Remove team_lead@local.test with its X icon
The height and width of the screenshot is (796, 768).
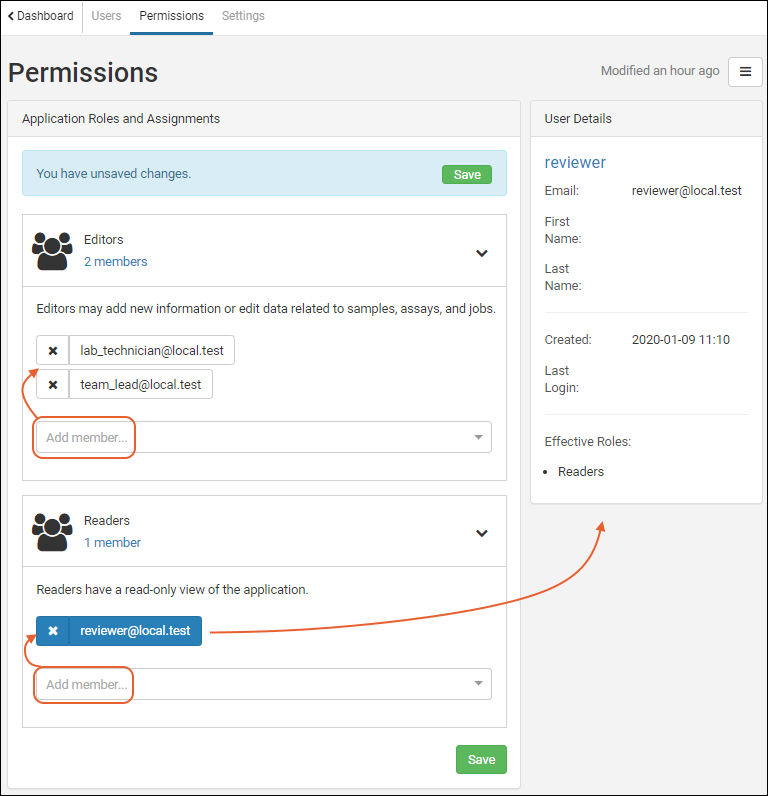[53, 384]
